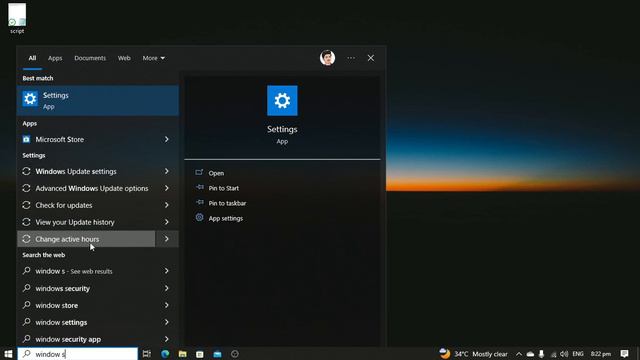Expand Change active hours arrow
Viewport: 640px width, 360px height.
(167, 239)
